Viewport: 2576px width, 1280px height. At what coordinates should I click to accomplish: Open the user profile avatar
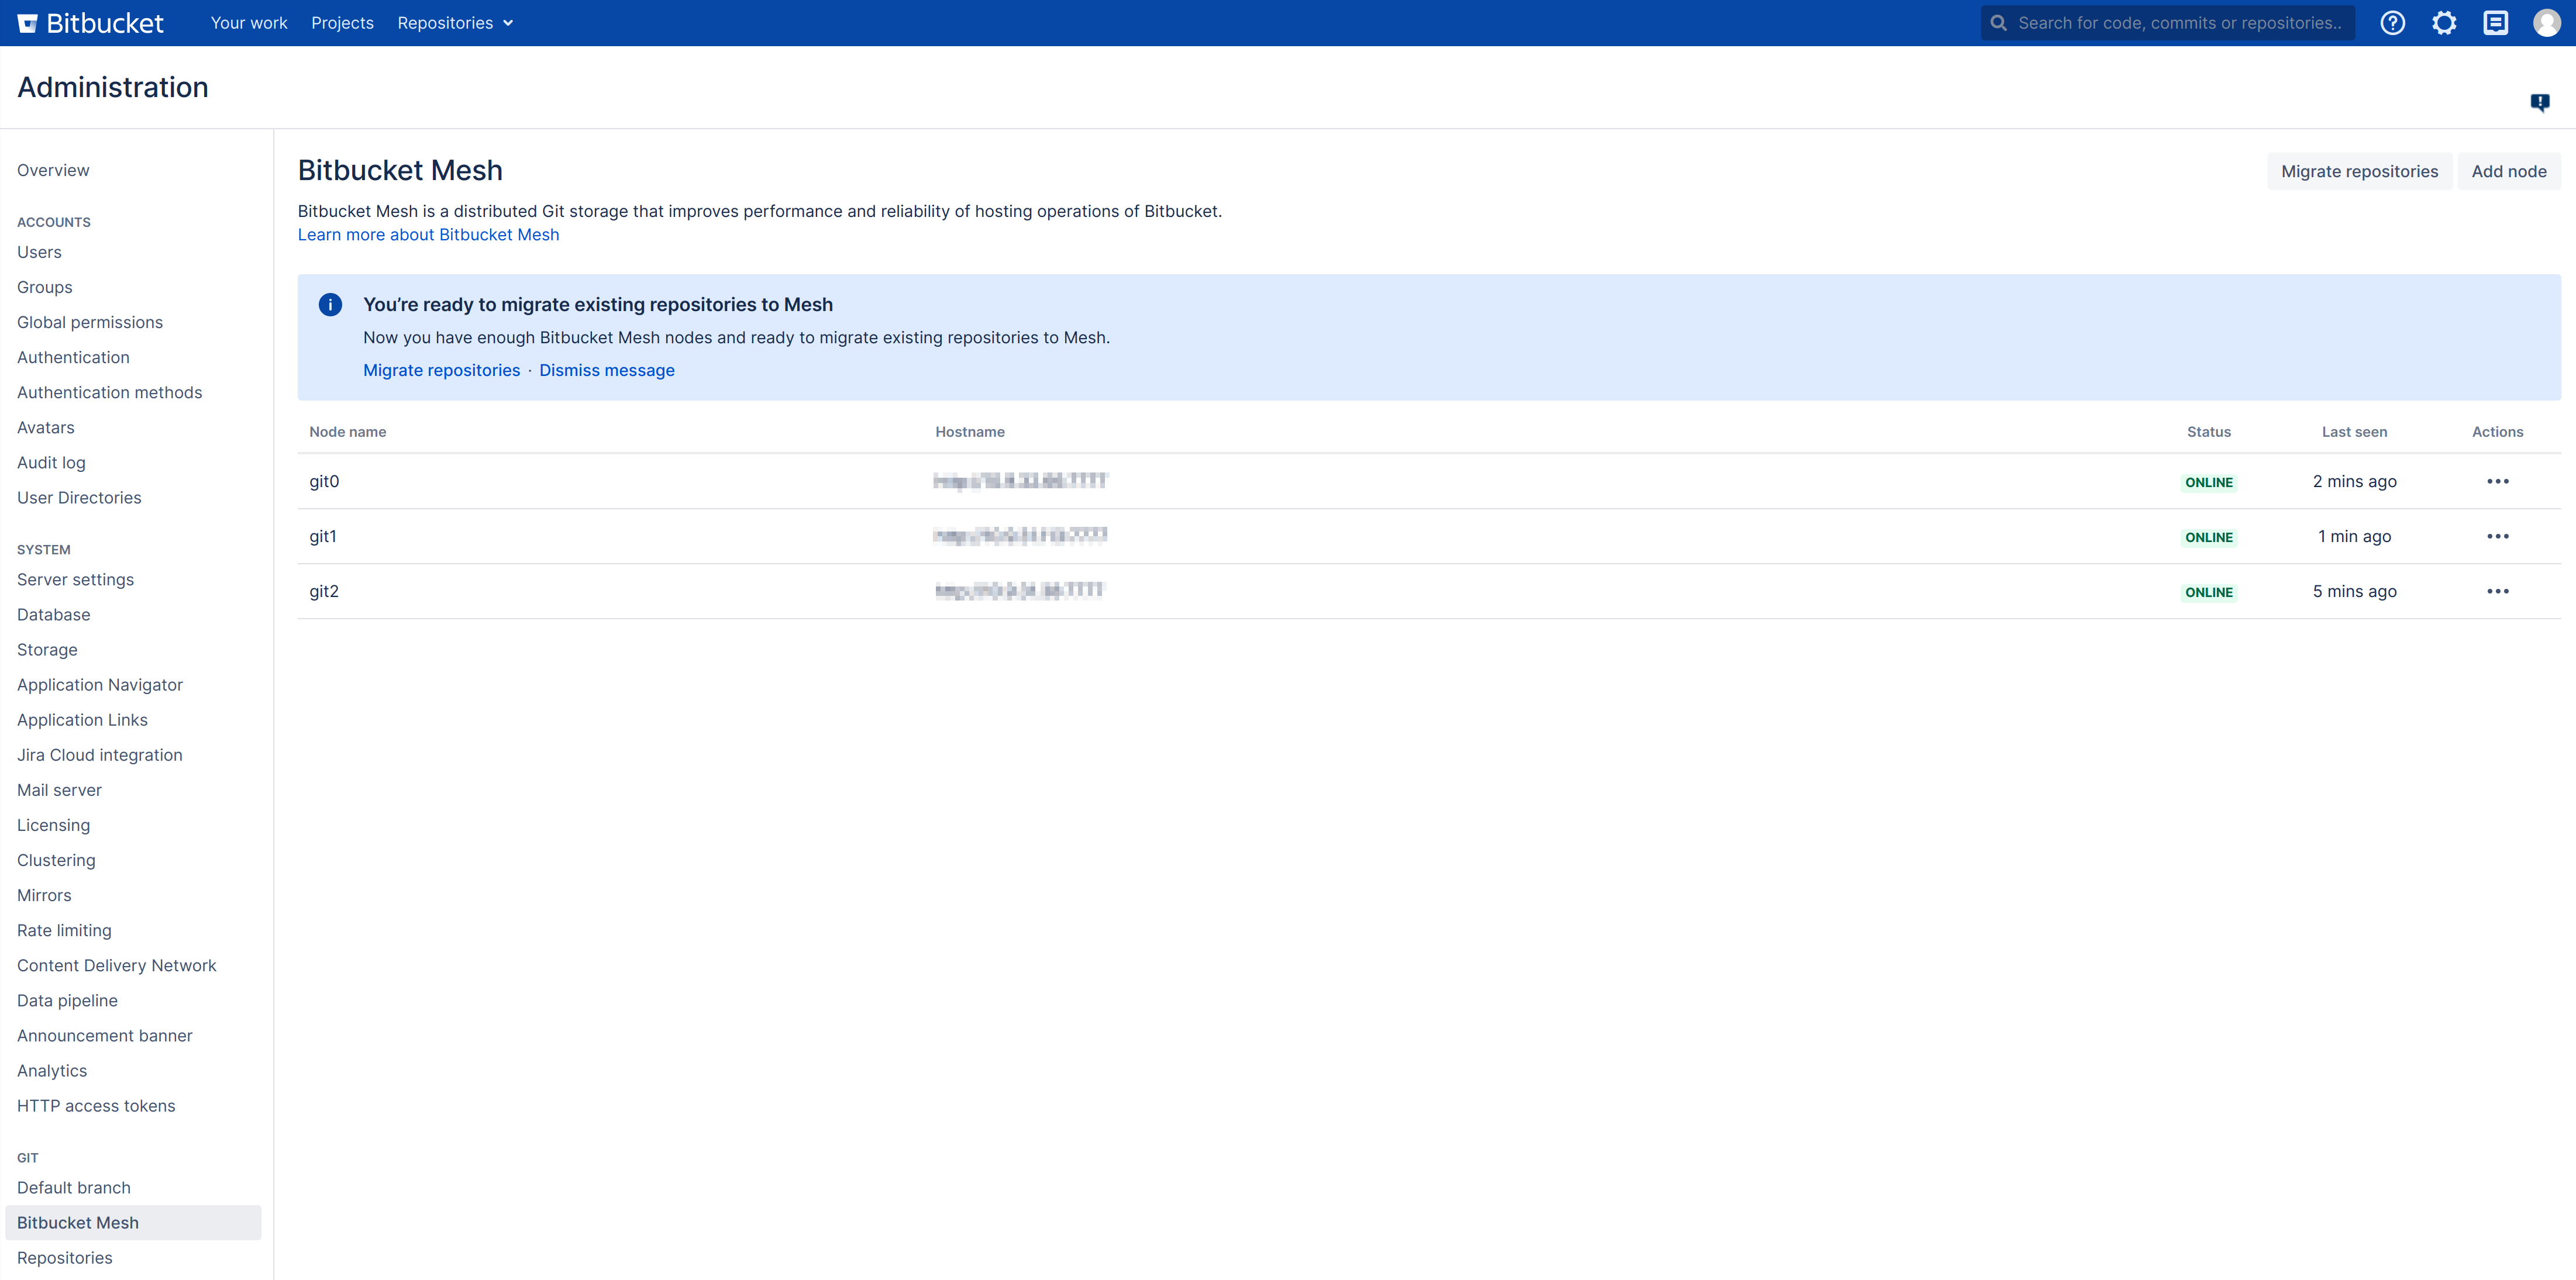tap(2546, 23)
